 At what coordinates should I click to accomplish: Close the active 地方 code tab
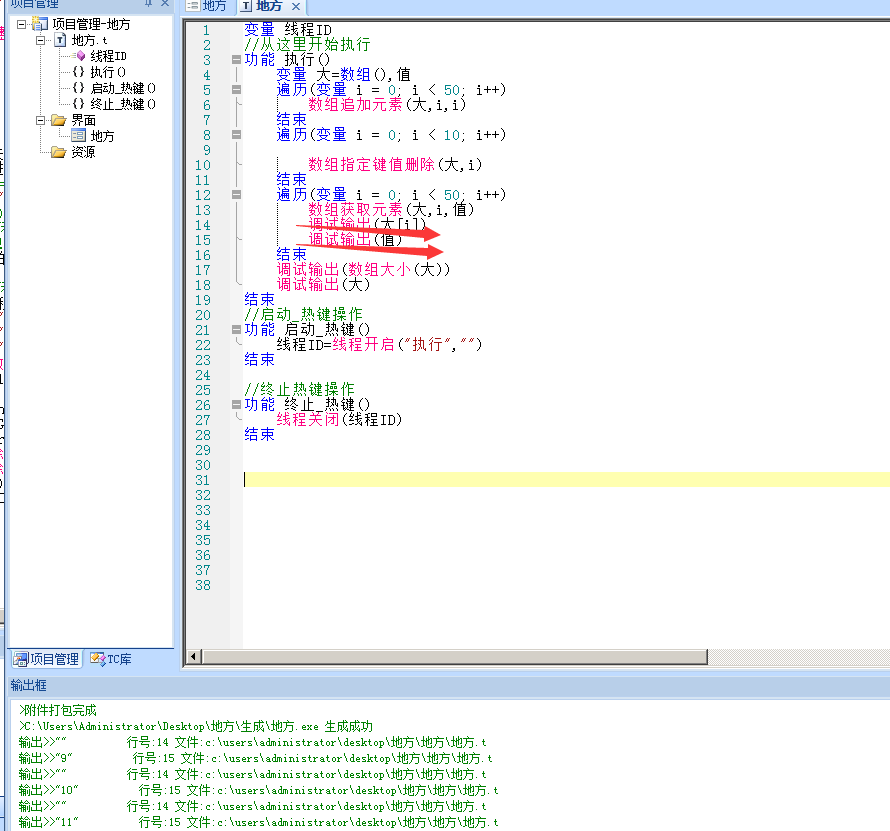pos(296,6)
